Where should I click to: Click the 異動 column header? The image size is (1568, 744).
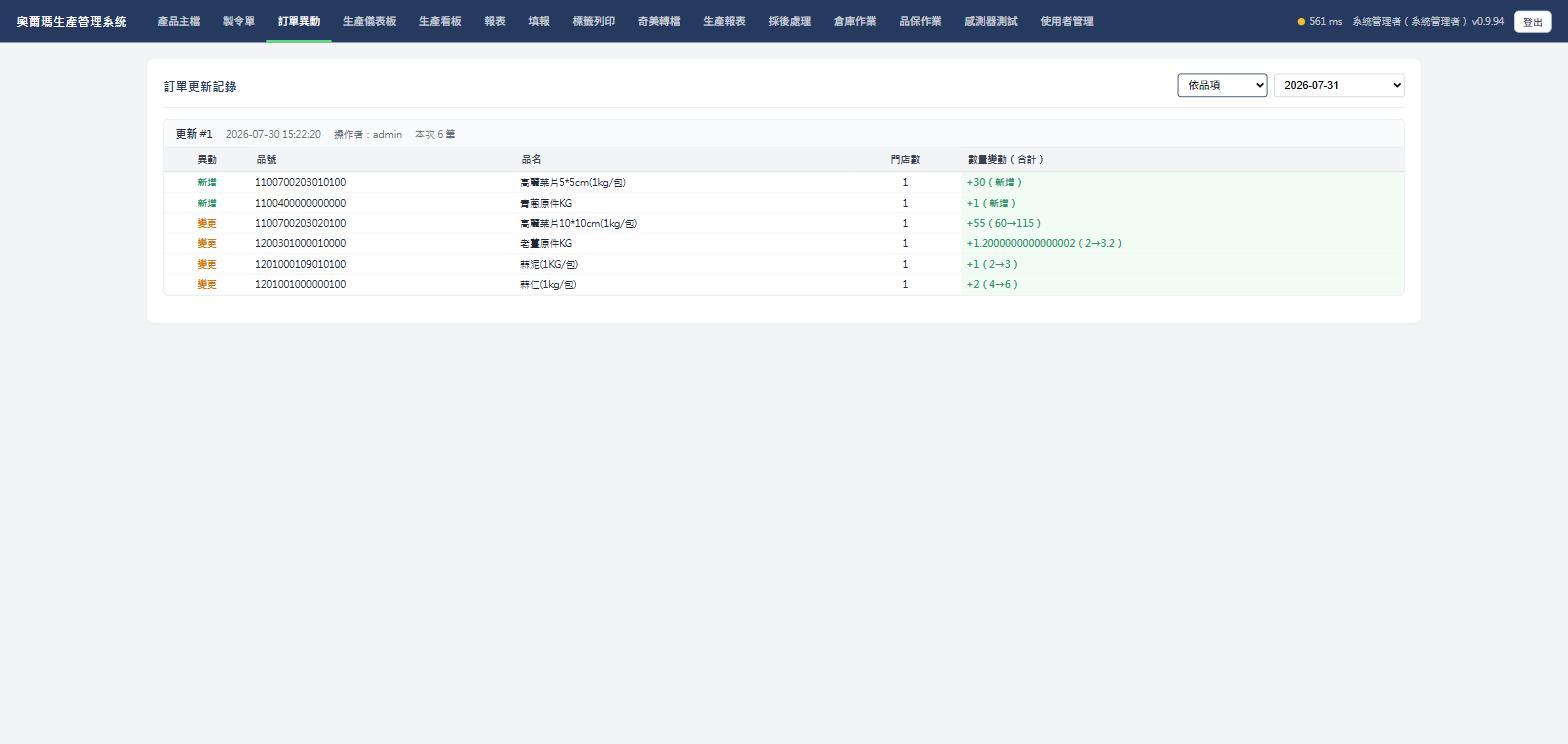207,160
